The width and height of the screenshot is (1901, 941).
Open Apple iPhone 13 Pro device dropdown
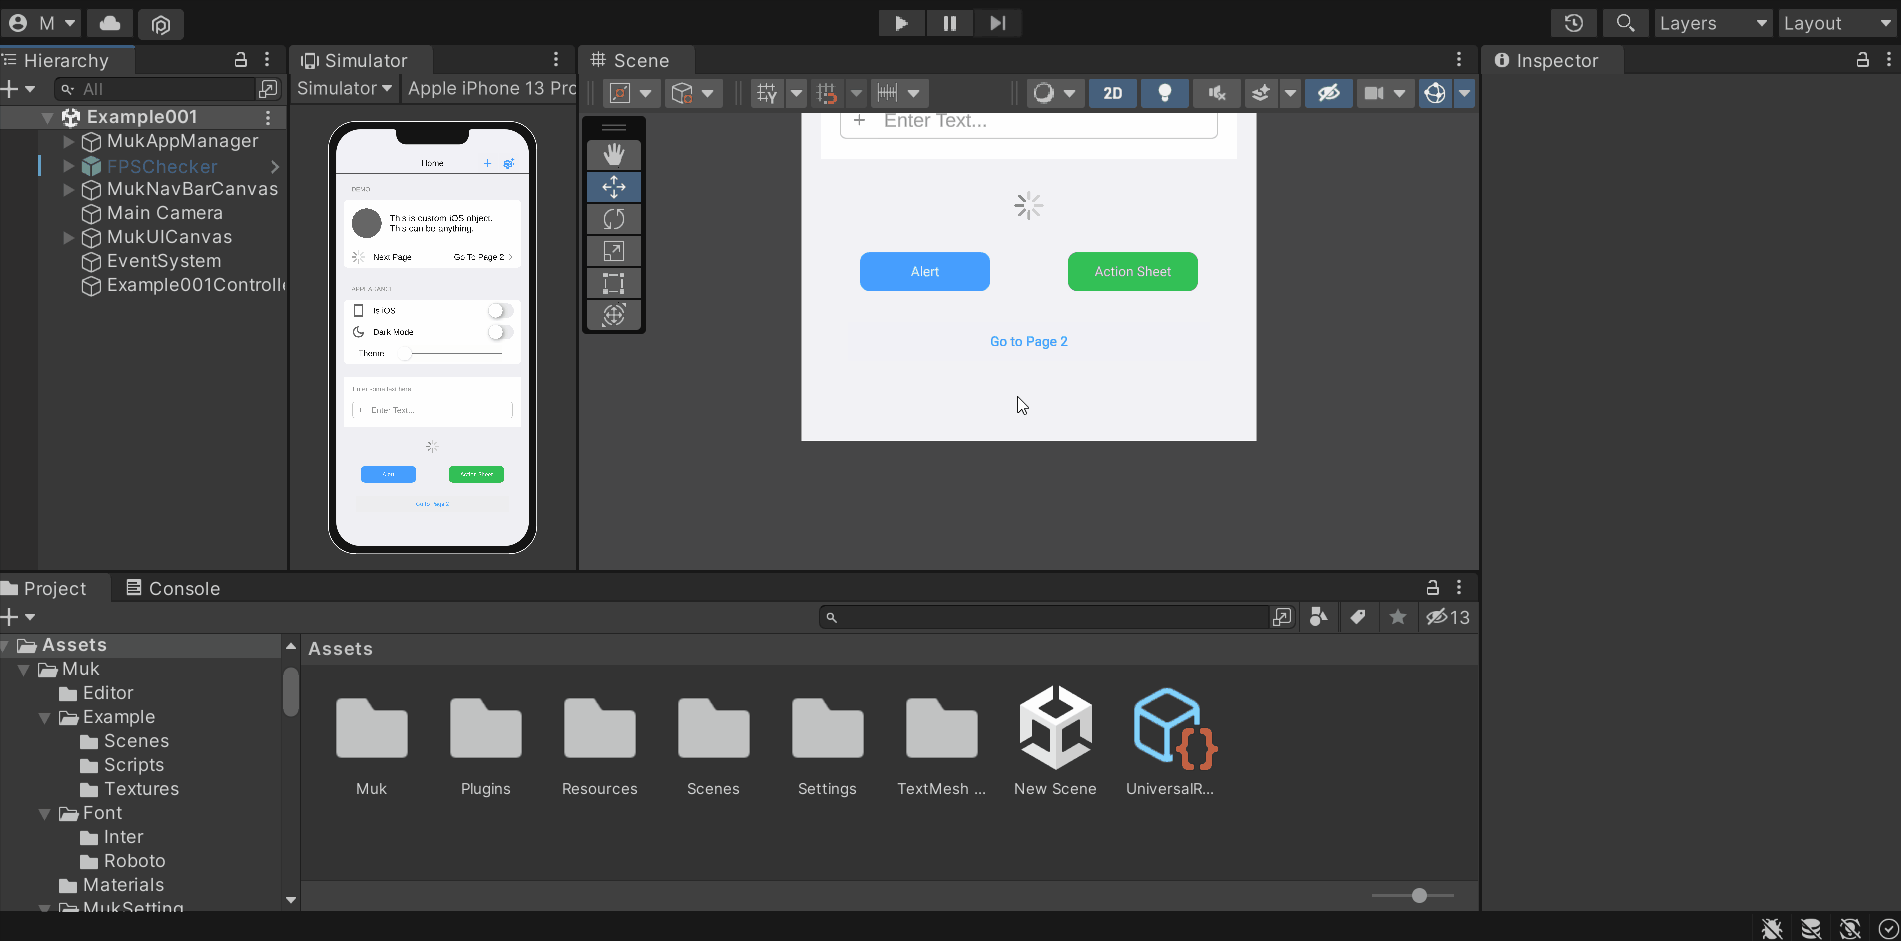[x=491, y=88]
